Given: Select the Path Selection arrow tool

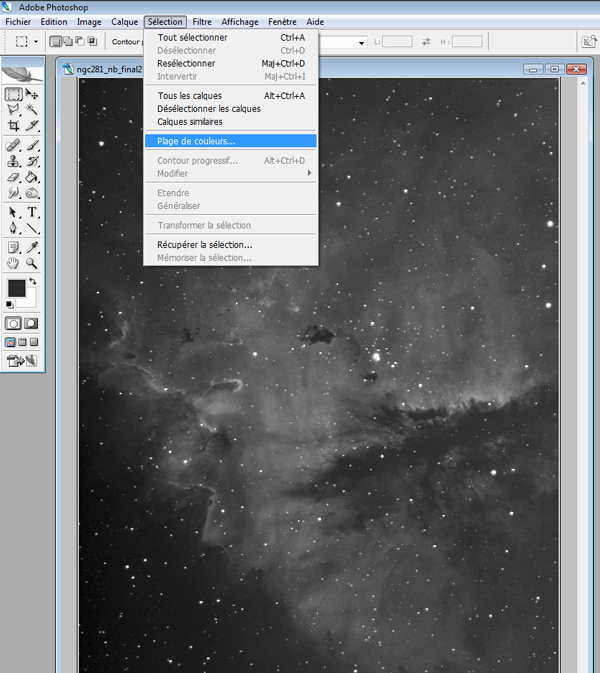Looking at the screenshot, I should [13, 212].
